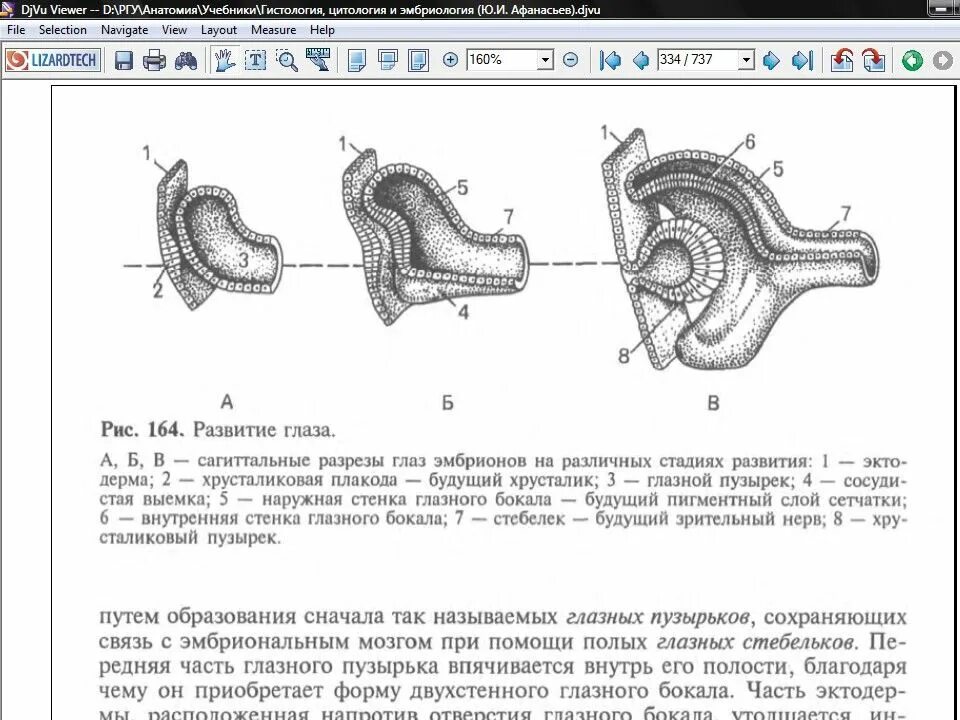Save the document with the floppy disk icon
Image resolution: width=960 pixels, height=720 pixels.
point(124,60)
